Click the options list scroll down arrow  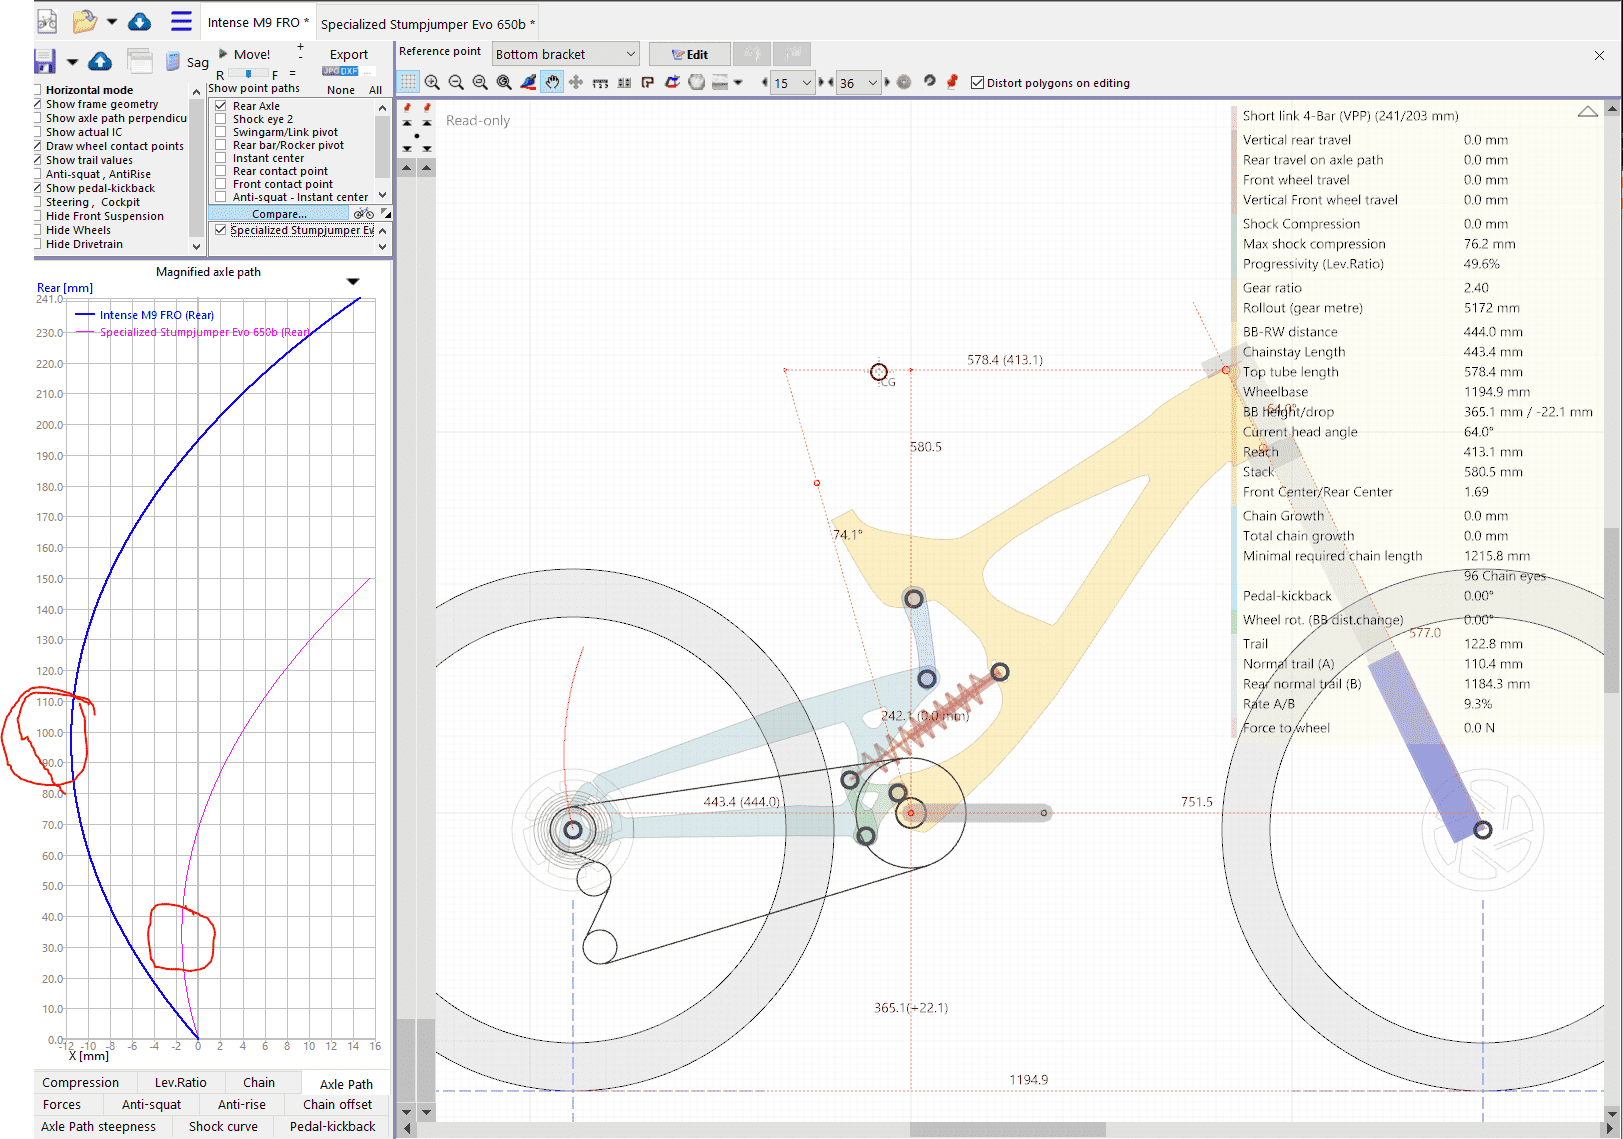[196, 246]
